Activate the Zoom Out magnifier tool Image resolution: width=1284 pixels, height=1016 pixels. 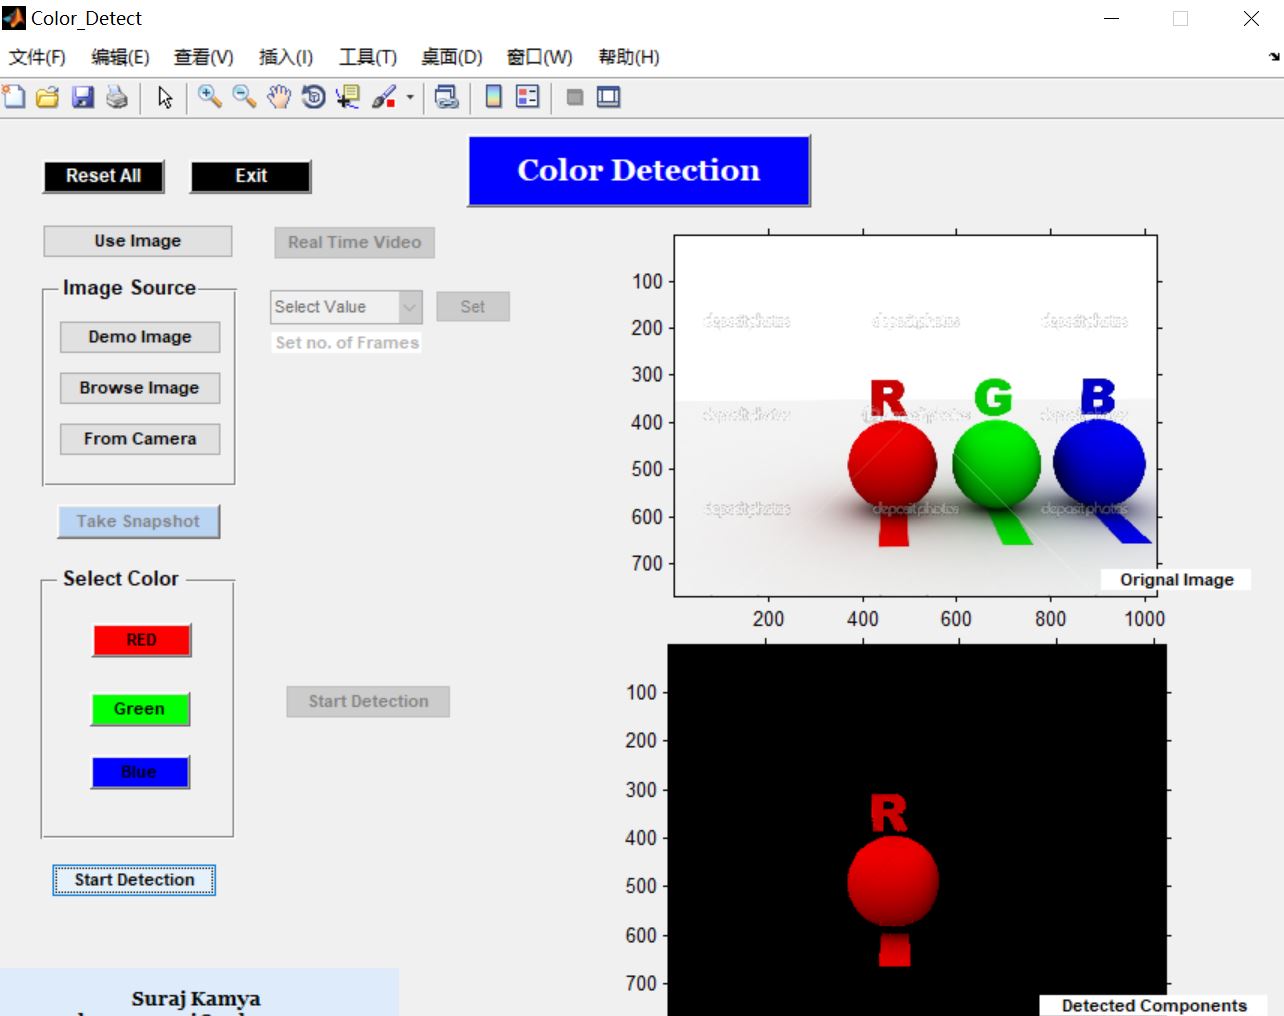[x=244, y=97]
